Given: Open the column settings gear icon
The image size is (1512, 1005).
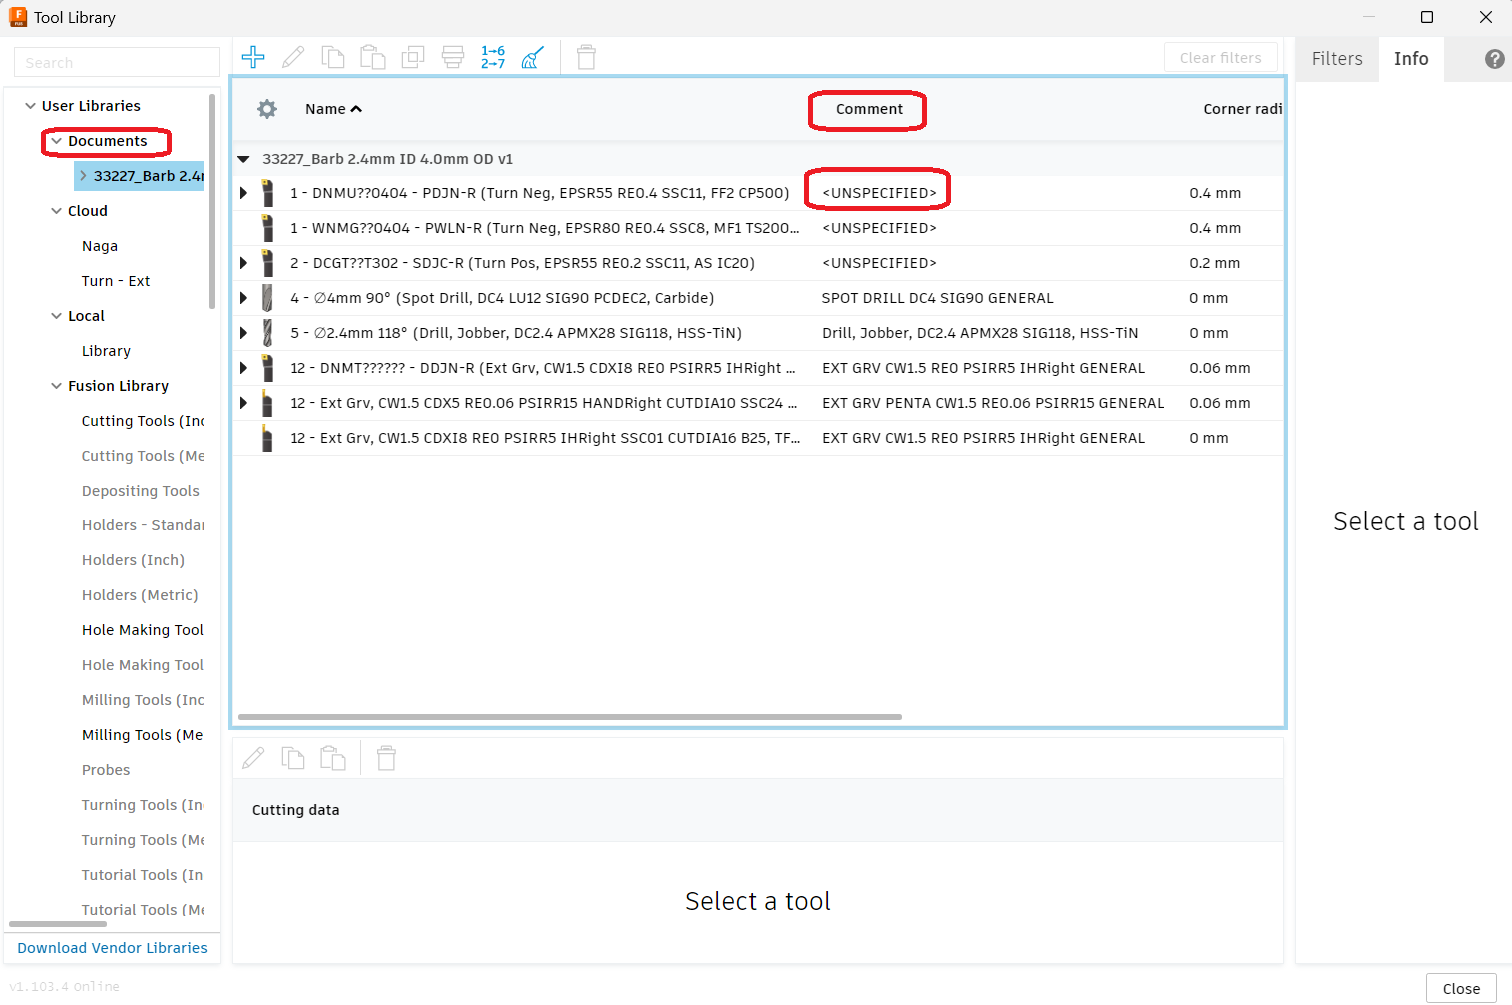Looking at the screenshot, I should point(266,109).
